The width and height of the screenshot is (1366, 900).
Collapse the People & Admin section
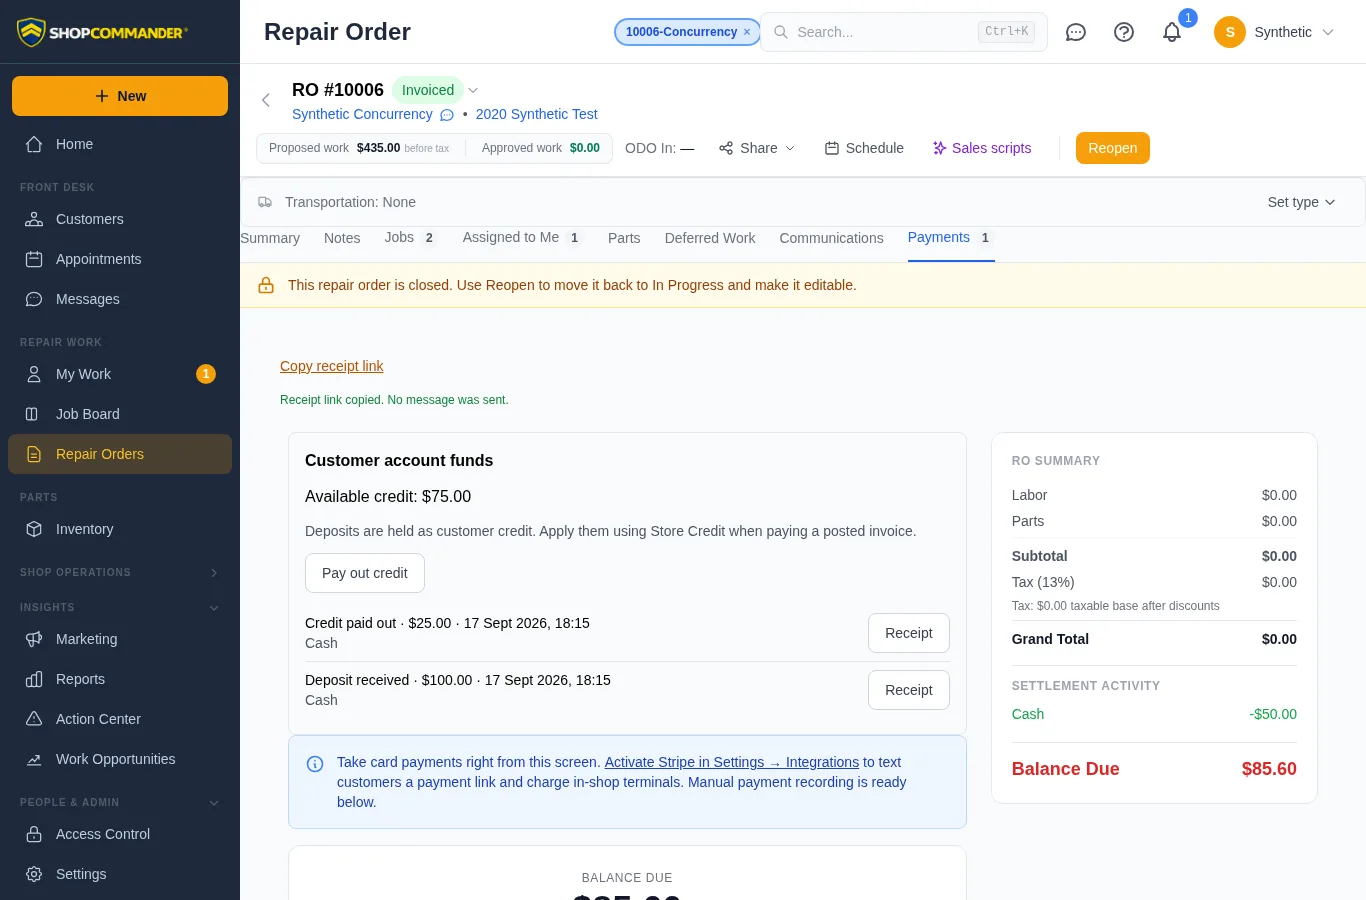pos(120,802)
